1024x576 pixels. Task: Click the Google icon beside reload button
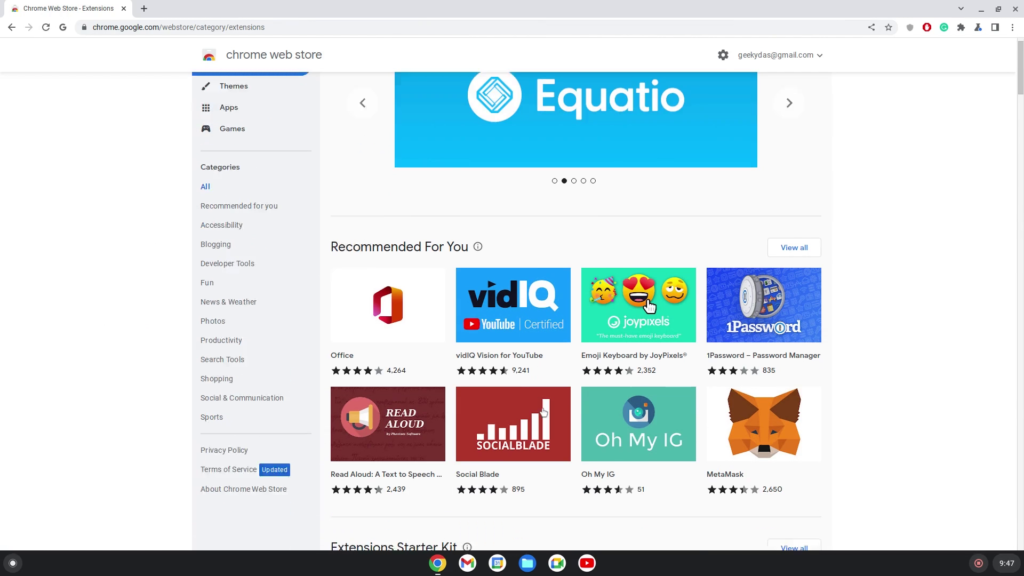tap(63, 27)
